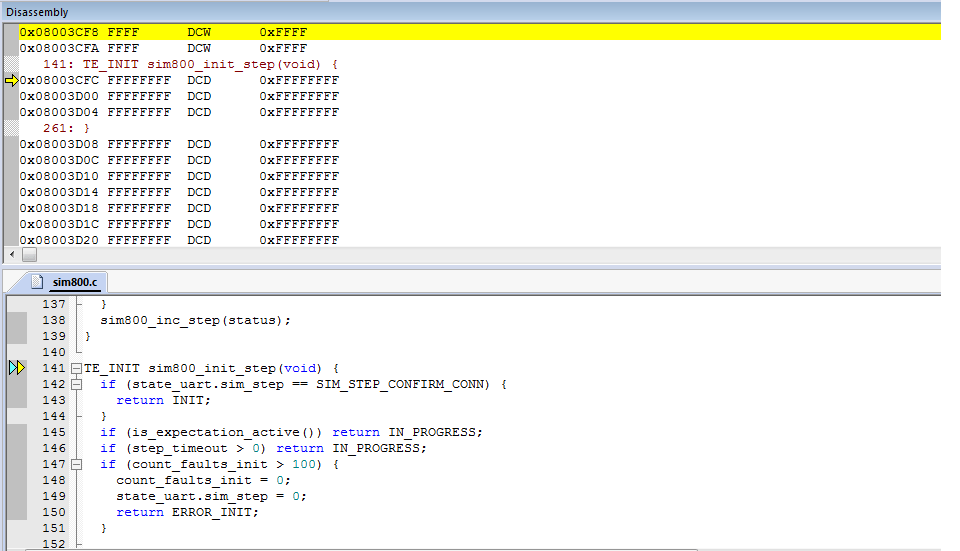Click 'return INIT;' on line 143
The width and height of the screenshot is (960, 551).
[163, 400]
